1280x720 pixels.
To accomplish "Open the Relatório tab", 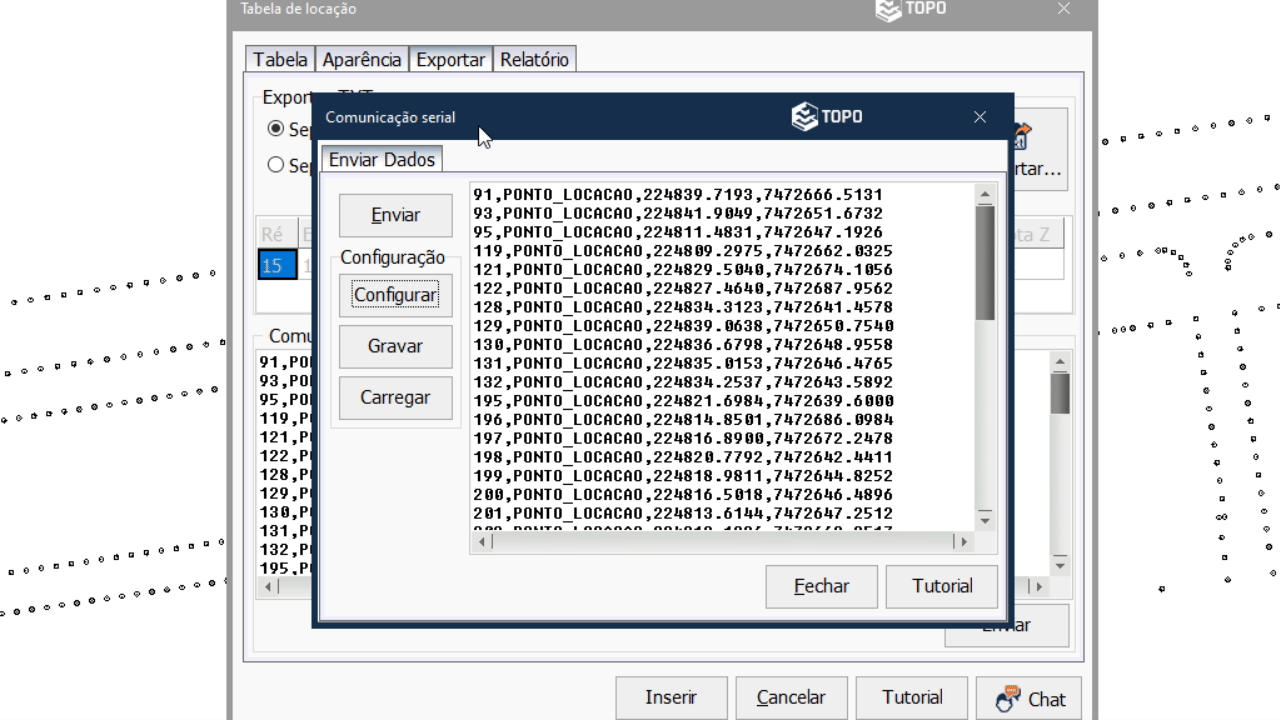I will pyautogui.click(x=534, y=60).
